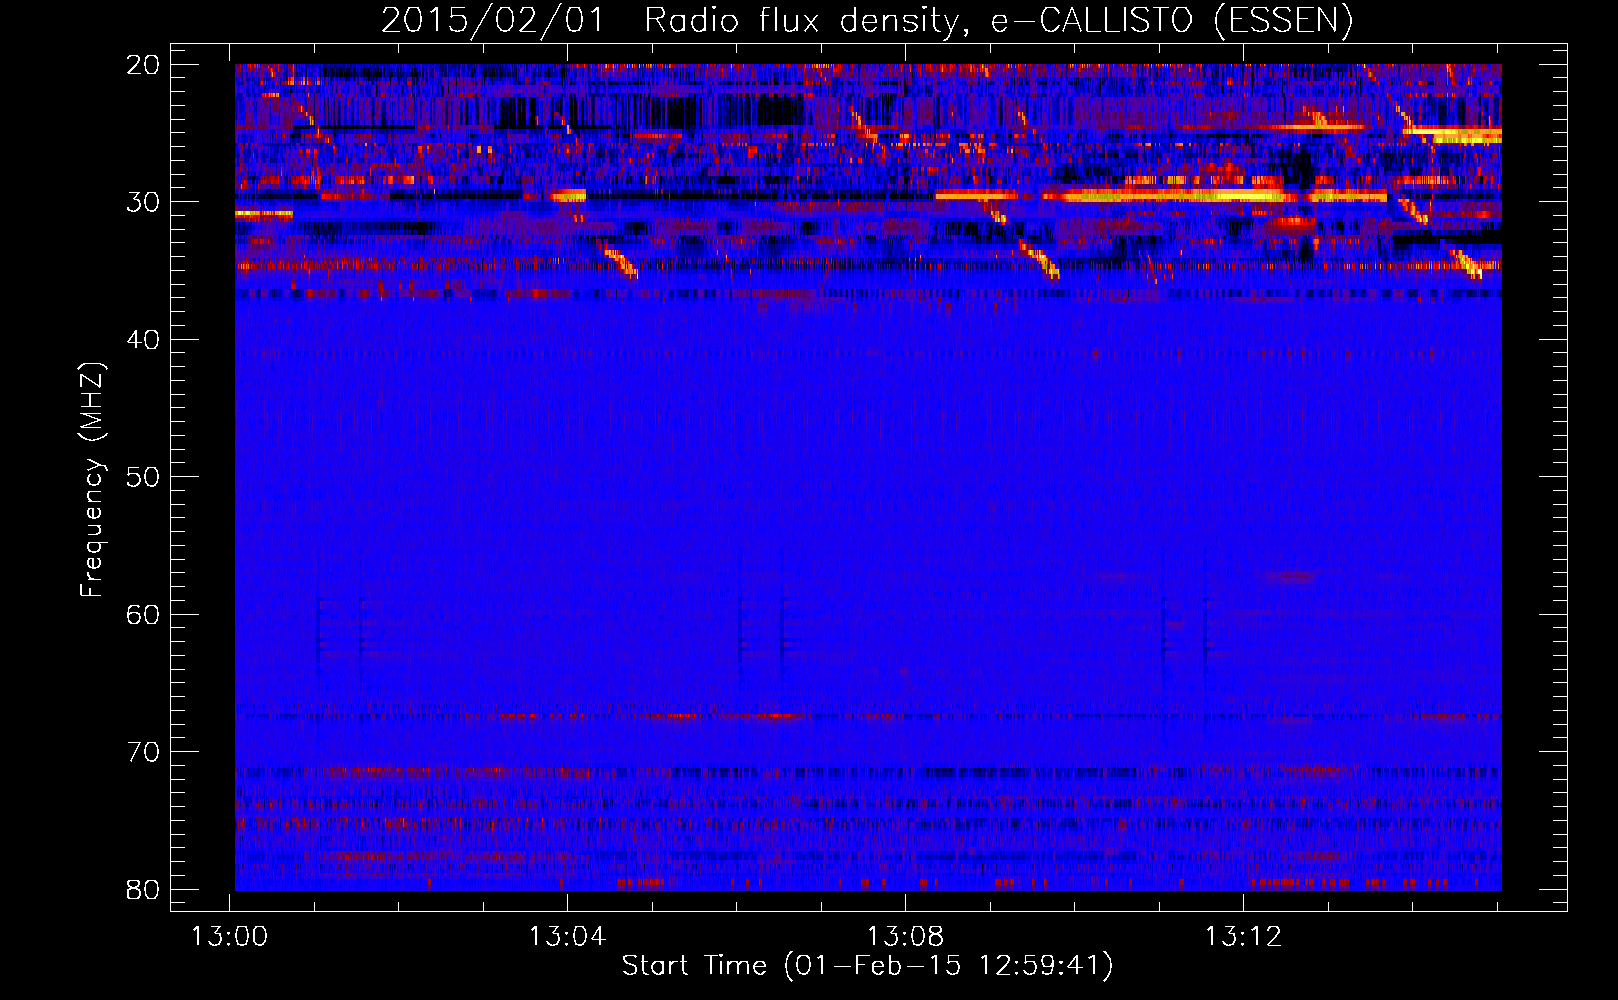Image resolution: width=1618 pixels, height=1000 pixels.
Task: Click the 80 frequency tick label
Action: [143, 890]
